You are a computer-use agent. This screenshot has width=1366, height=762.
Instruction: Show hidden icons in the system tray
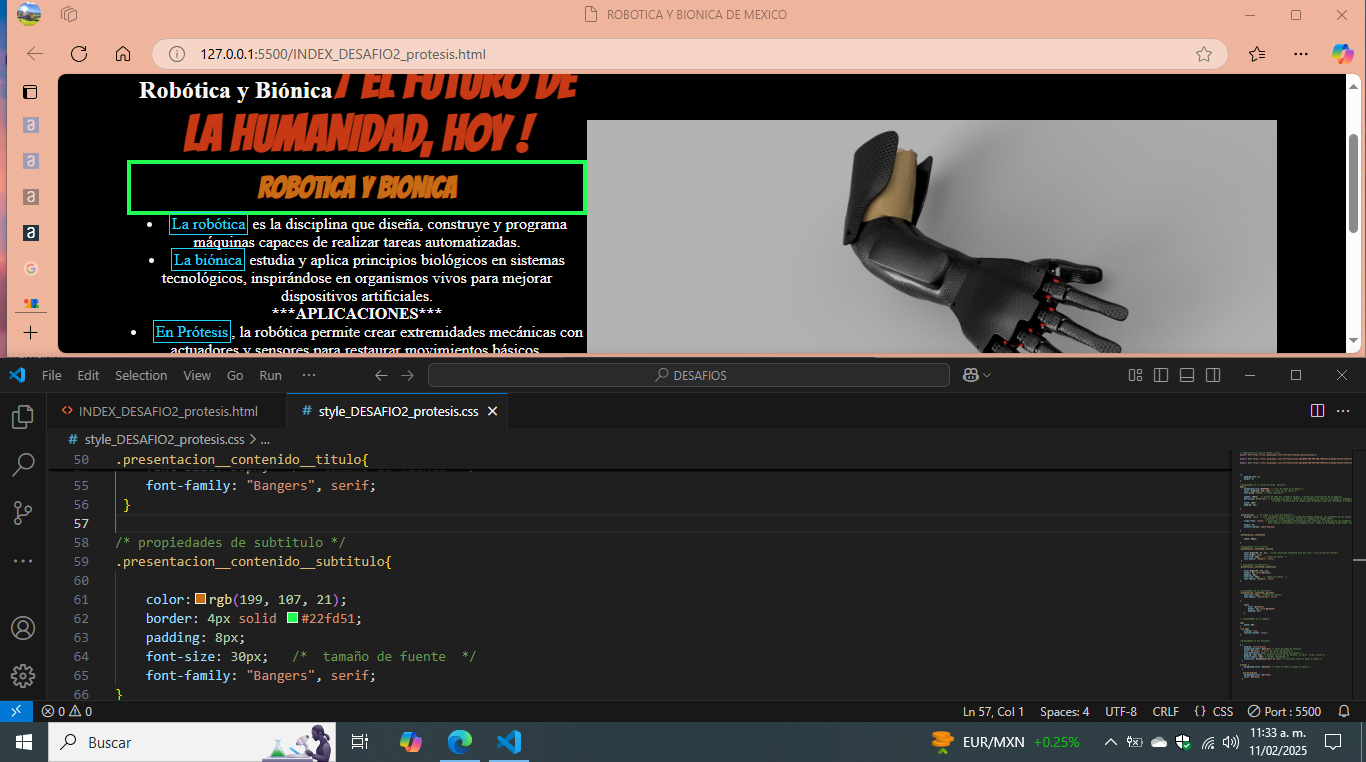(1110, 742)
